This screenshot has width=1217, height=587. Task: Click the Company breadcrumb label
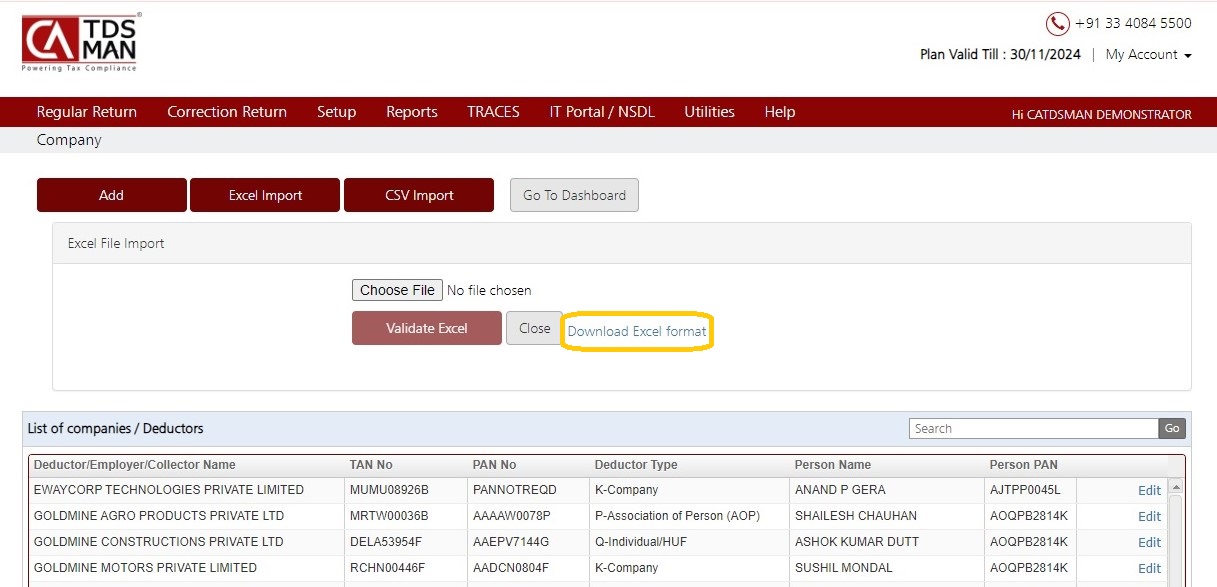pos(69,140)
